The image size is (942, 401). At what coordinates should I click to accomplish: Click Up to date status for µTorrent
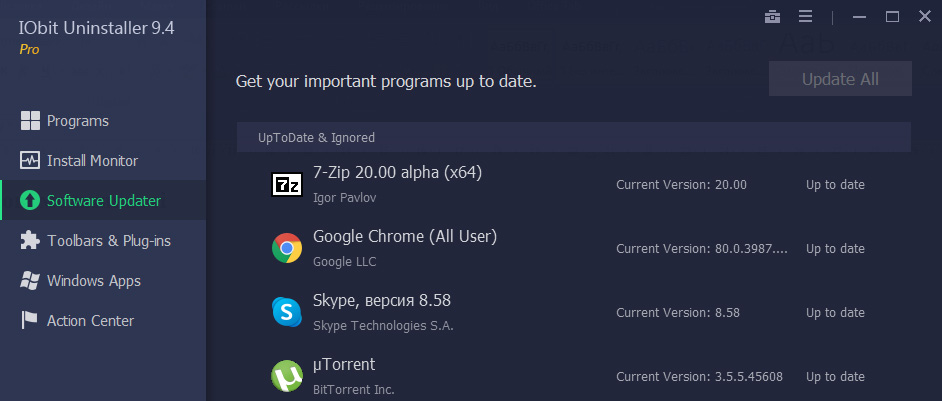tap(835, 377)
